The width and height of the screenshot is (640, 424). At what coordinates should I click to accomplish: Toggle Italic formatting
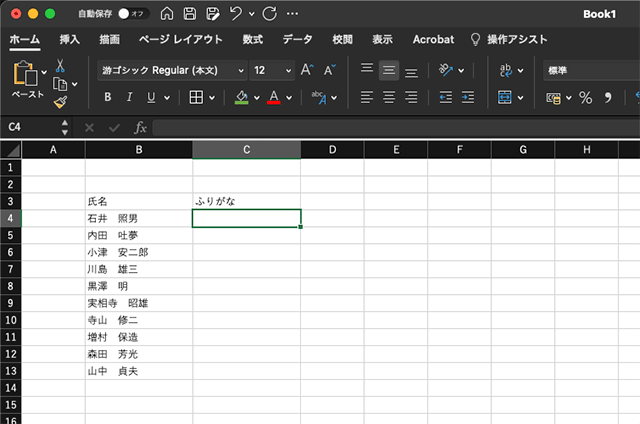[129, 97]
